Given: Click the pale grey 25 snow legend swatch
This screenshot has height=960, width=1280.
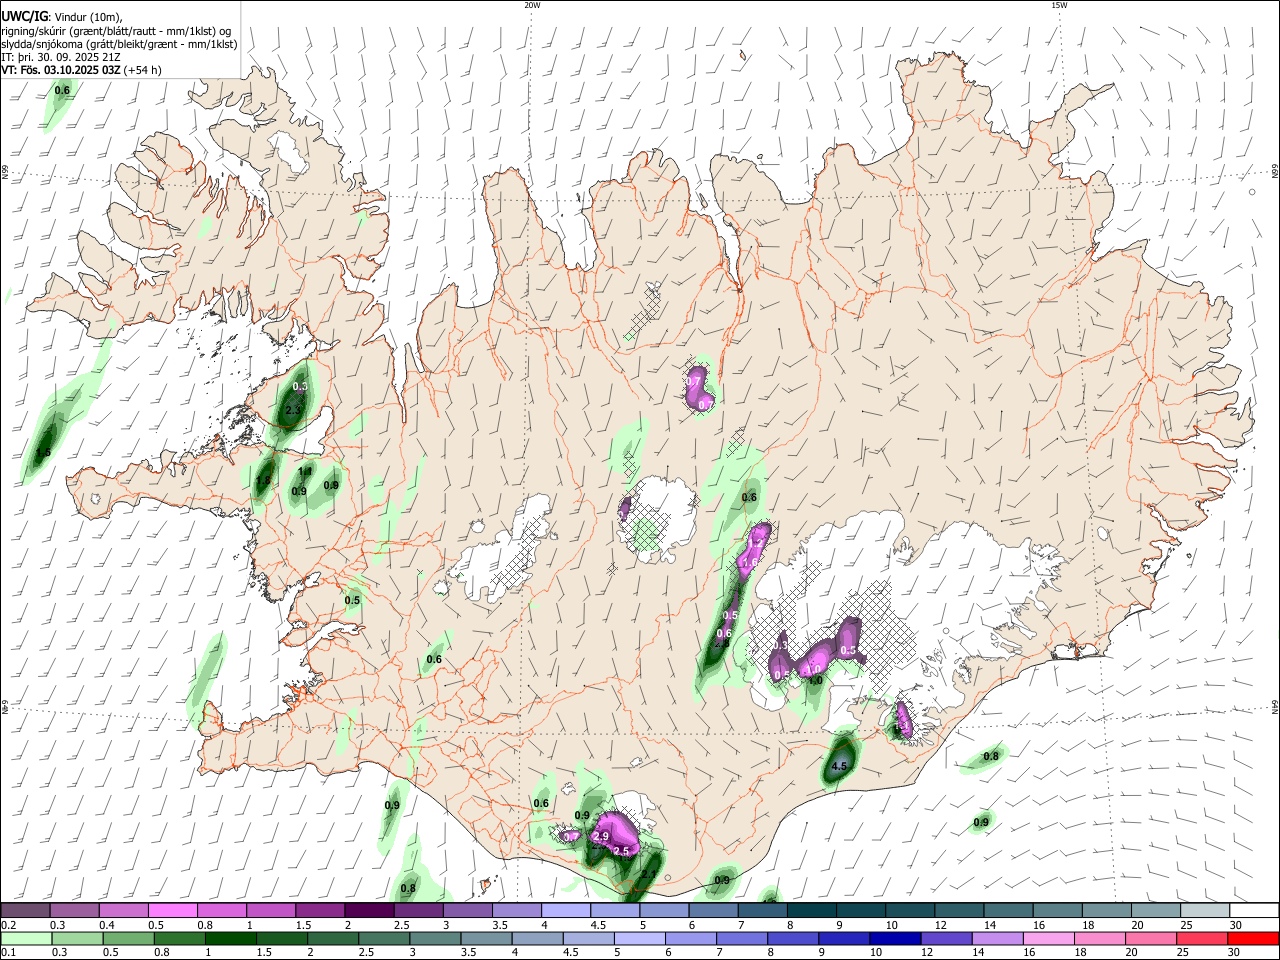Looking at the screenshot, I should [x=1204, y=911].
